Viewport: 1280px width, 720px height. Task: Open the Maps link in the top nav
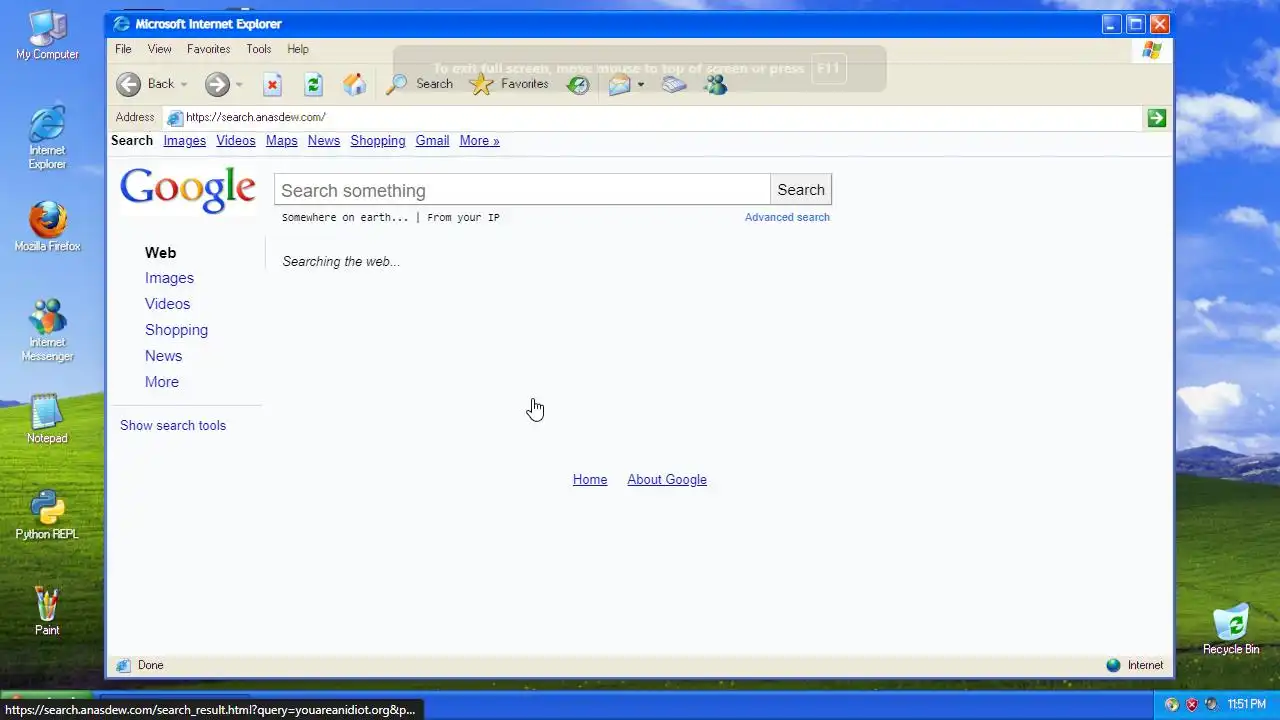point(282,141)
